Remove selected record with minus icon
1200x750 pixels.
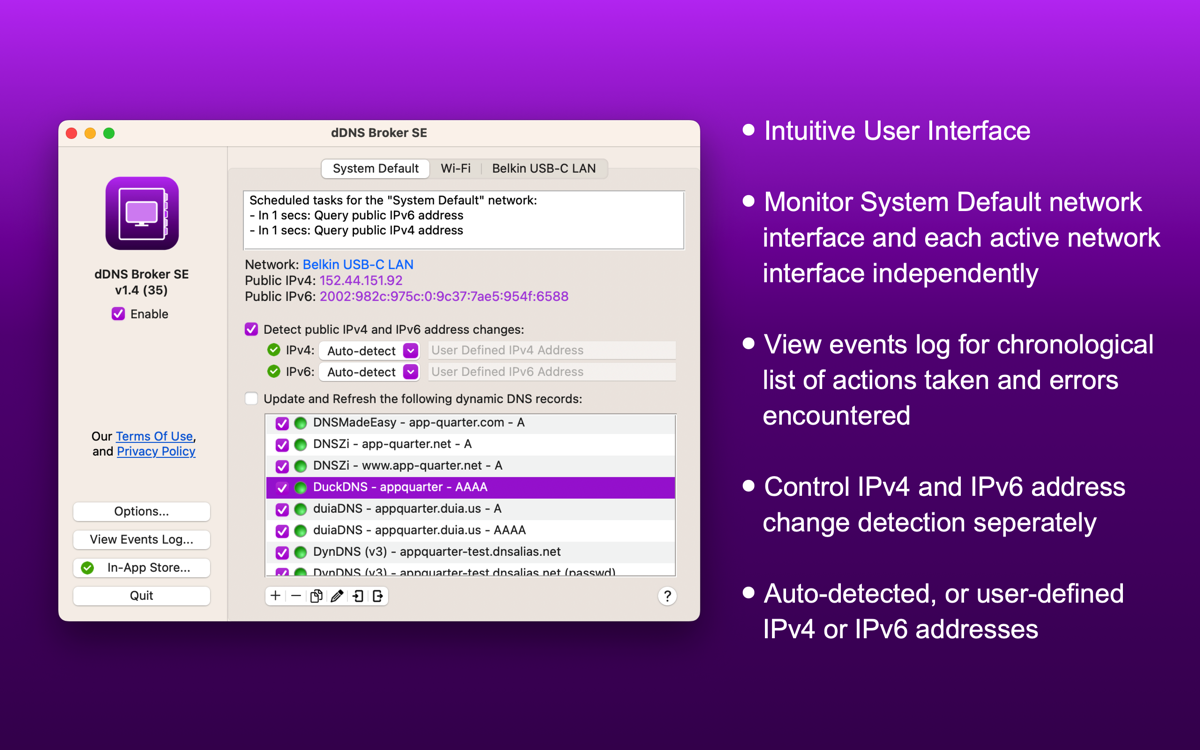click(296, 596)
